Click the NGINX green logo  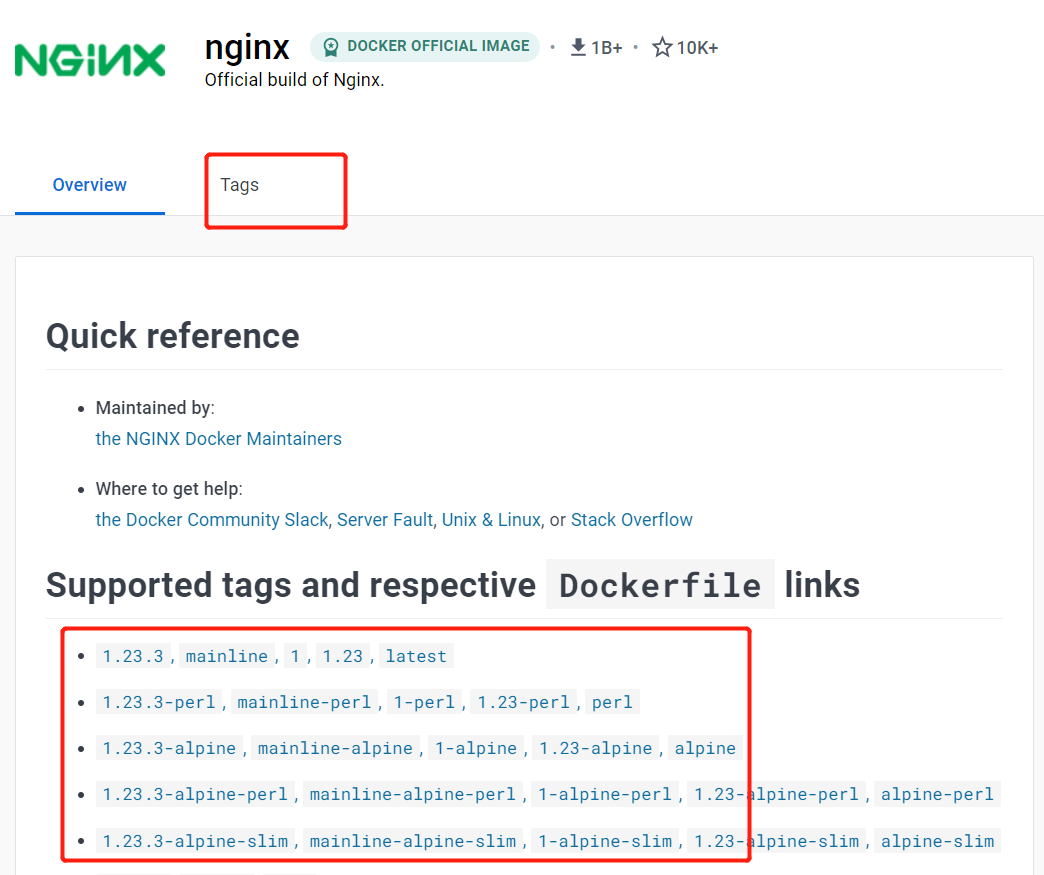click(x=90, y=60)
